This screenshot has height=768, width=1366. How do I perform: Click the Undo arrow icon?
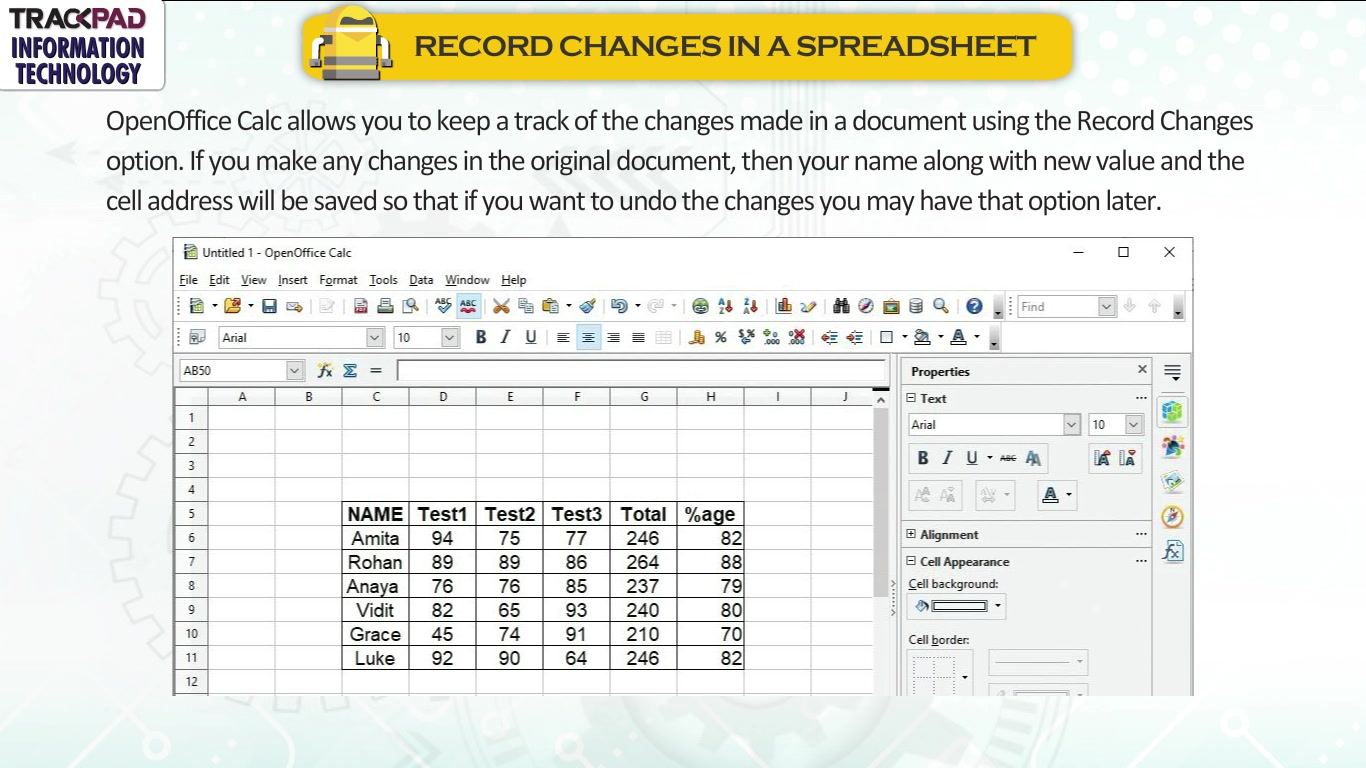tap(619, 306)
